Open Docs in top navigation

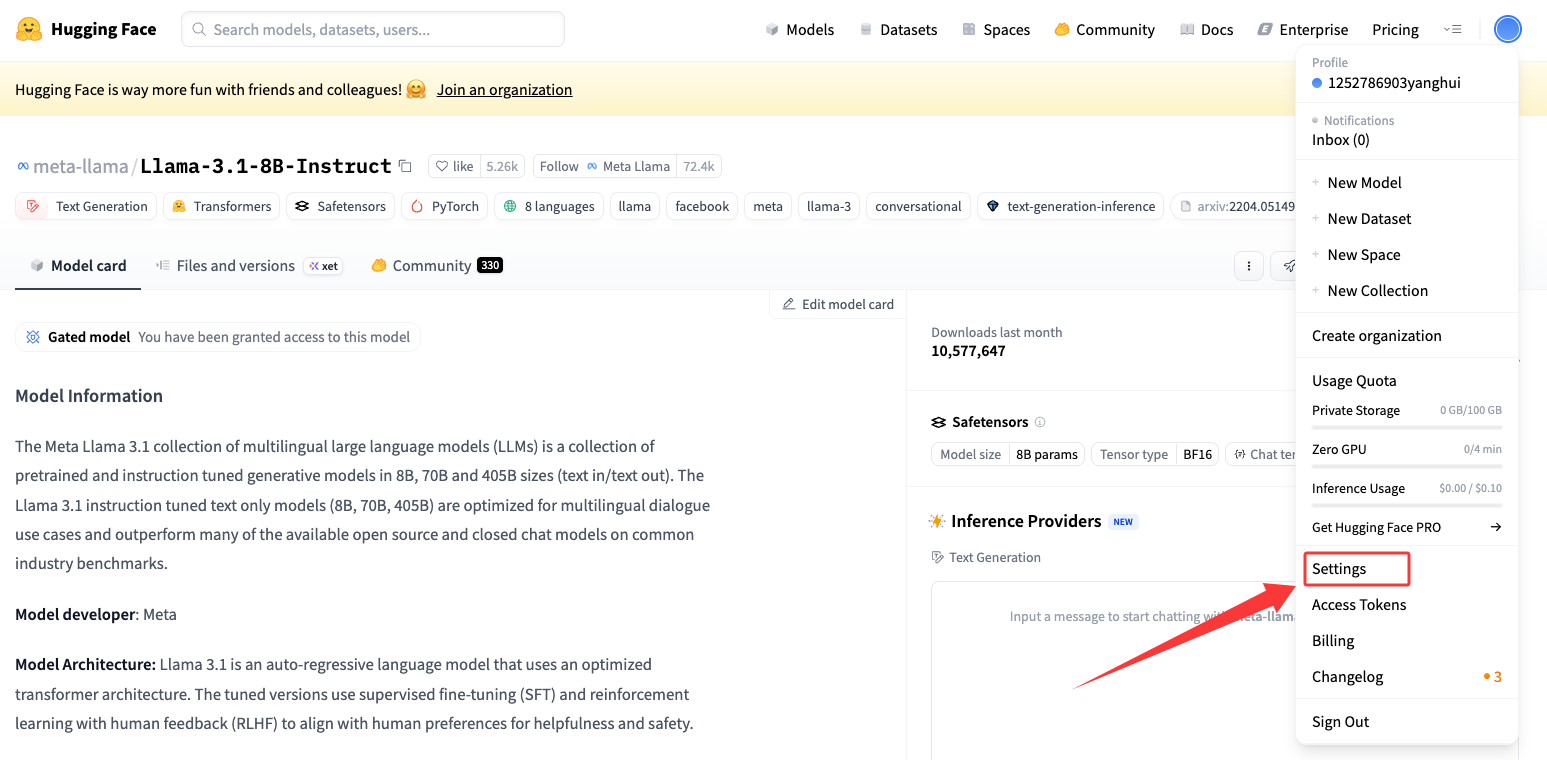point(1206,30)
